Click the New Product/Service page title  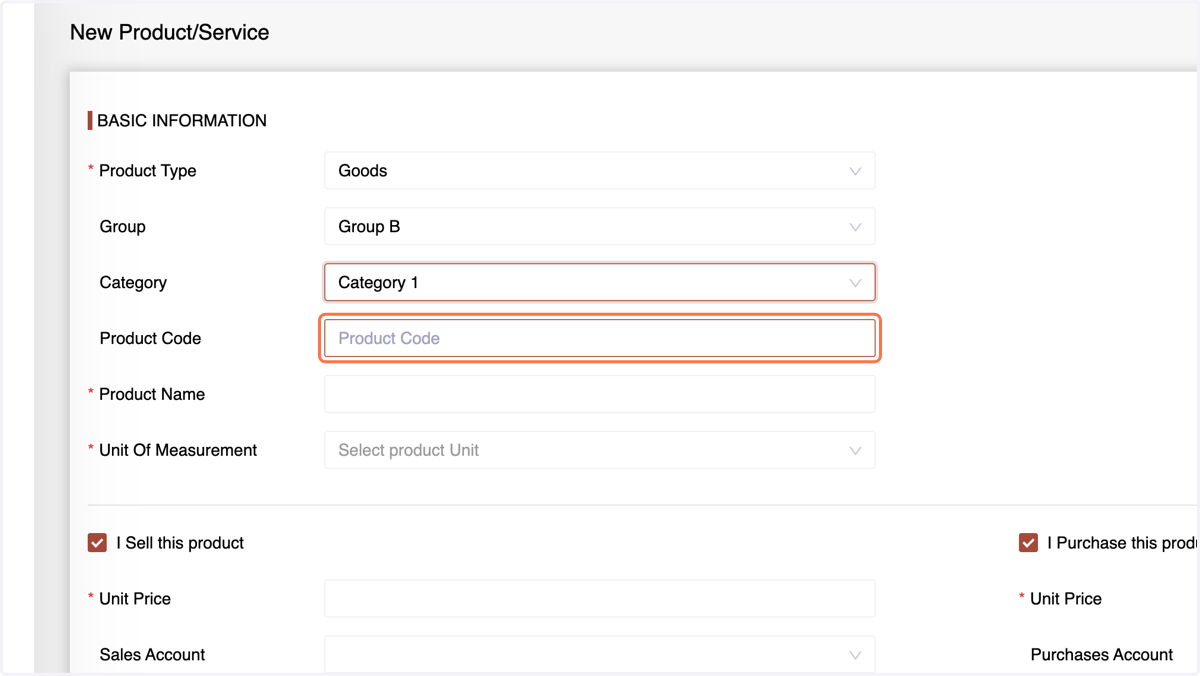pos(169,32)
